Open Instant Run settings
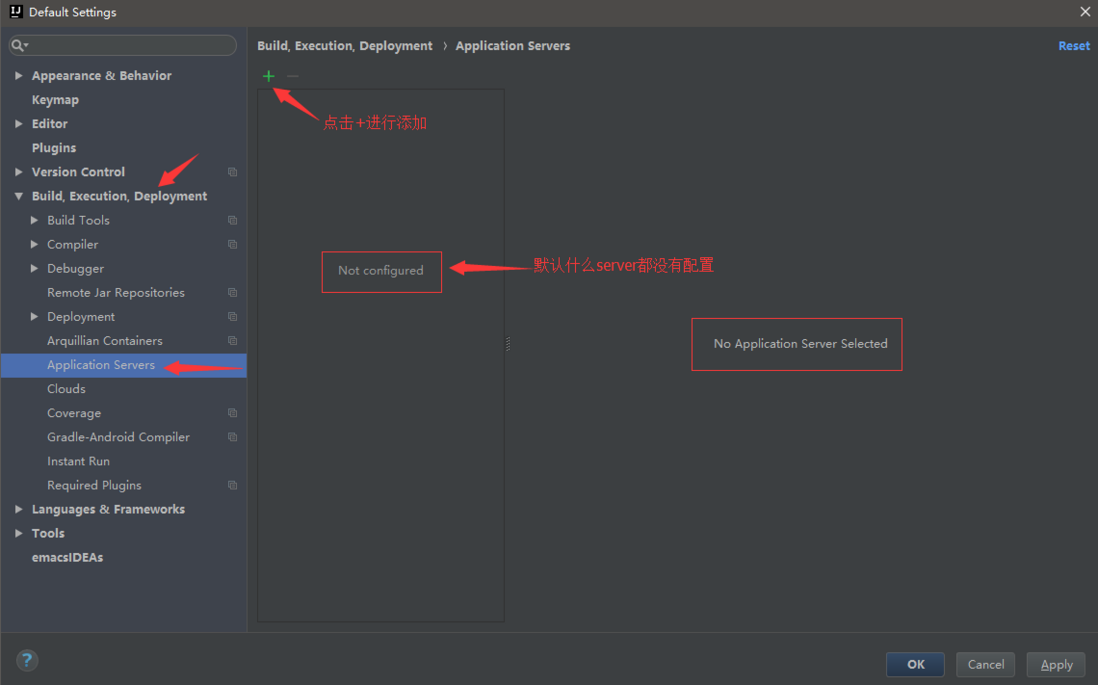Image resolution: width=1098 pixels, height=685 pixels. click(x=78, y=462)
